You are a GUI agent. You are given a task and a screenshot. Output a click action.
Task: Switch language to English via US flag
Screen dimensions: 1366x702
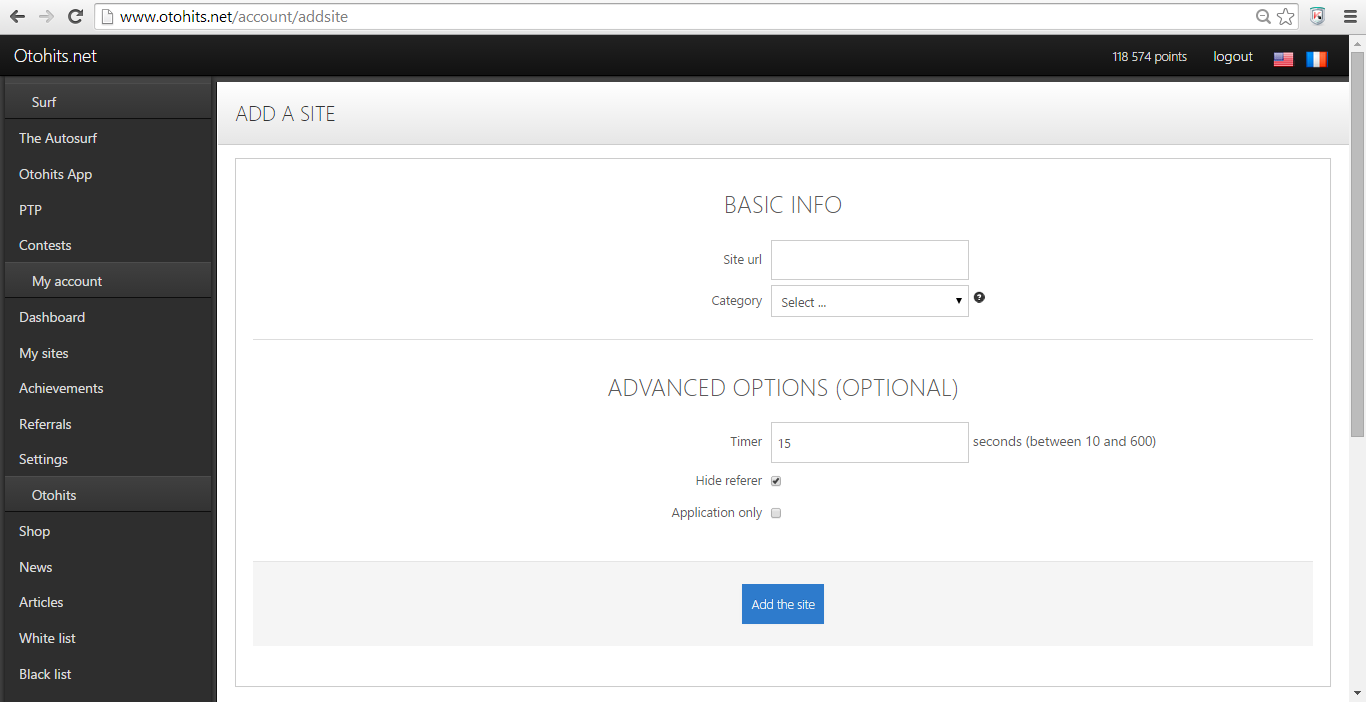1283,59
